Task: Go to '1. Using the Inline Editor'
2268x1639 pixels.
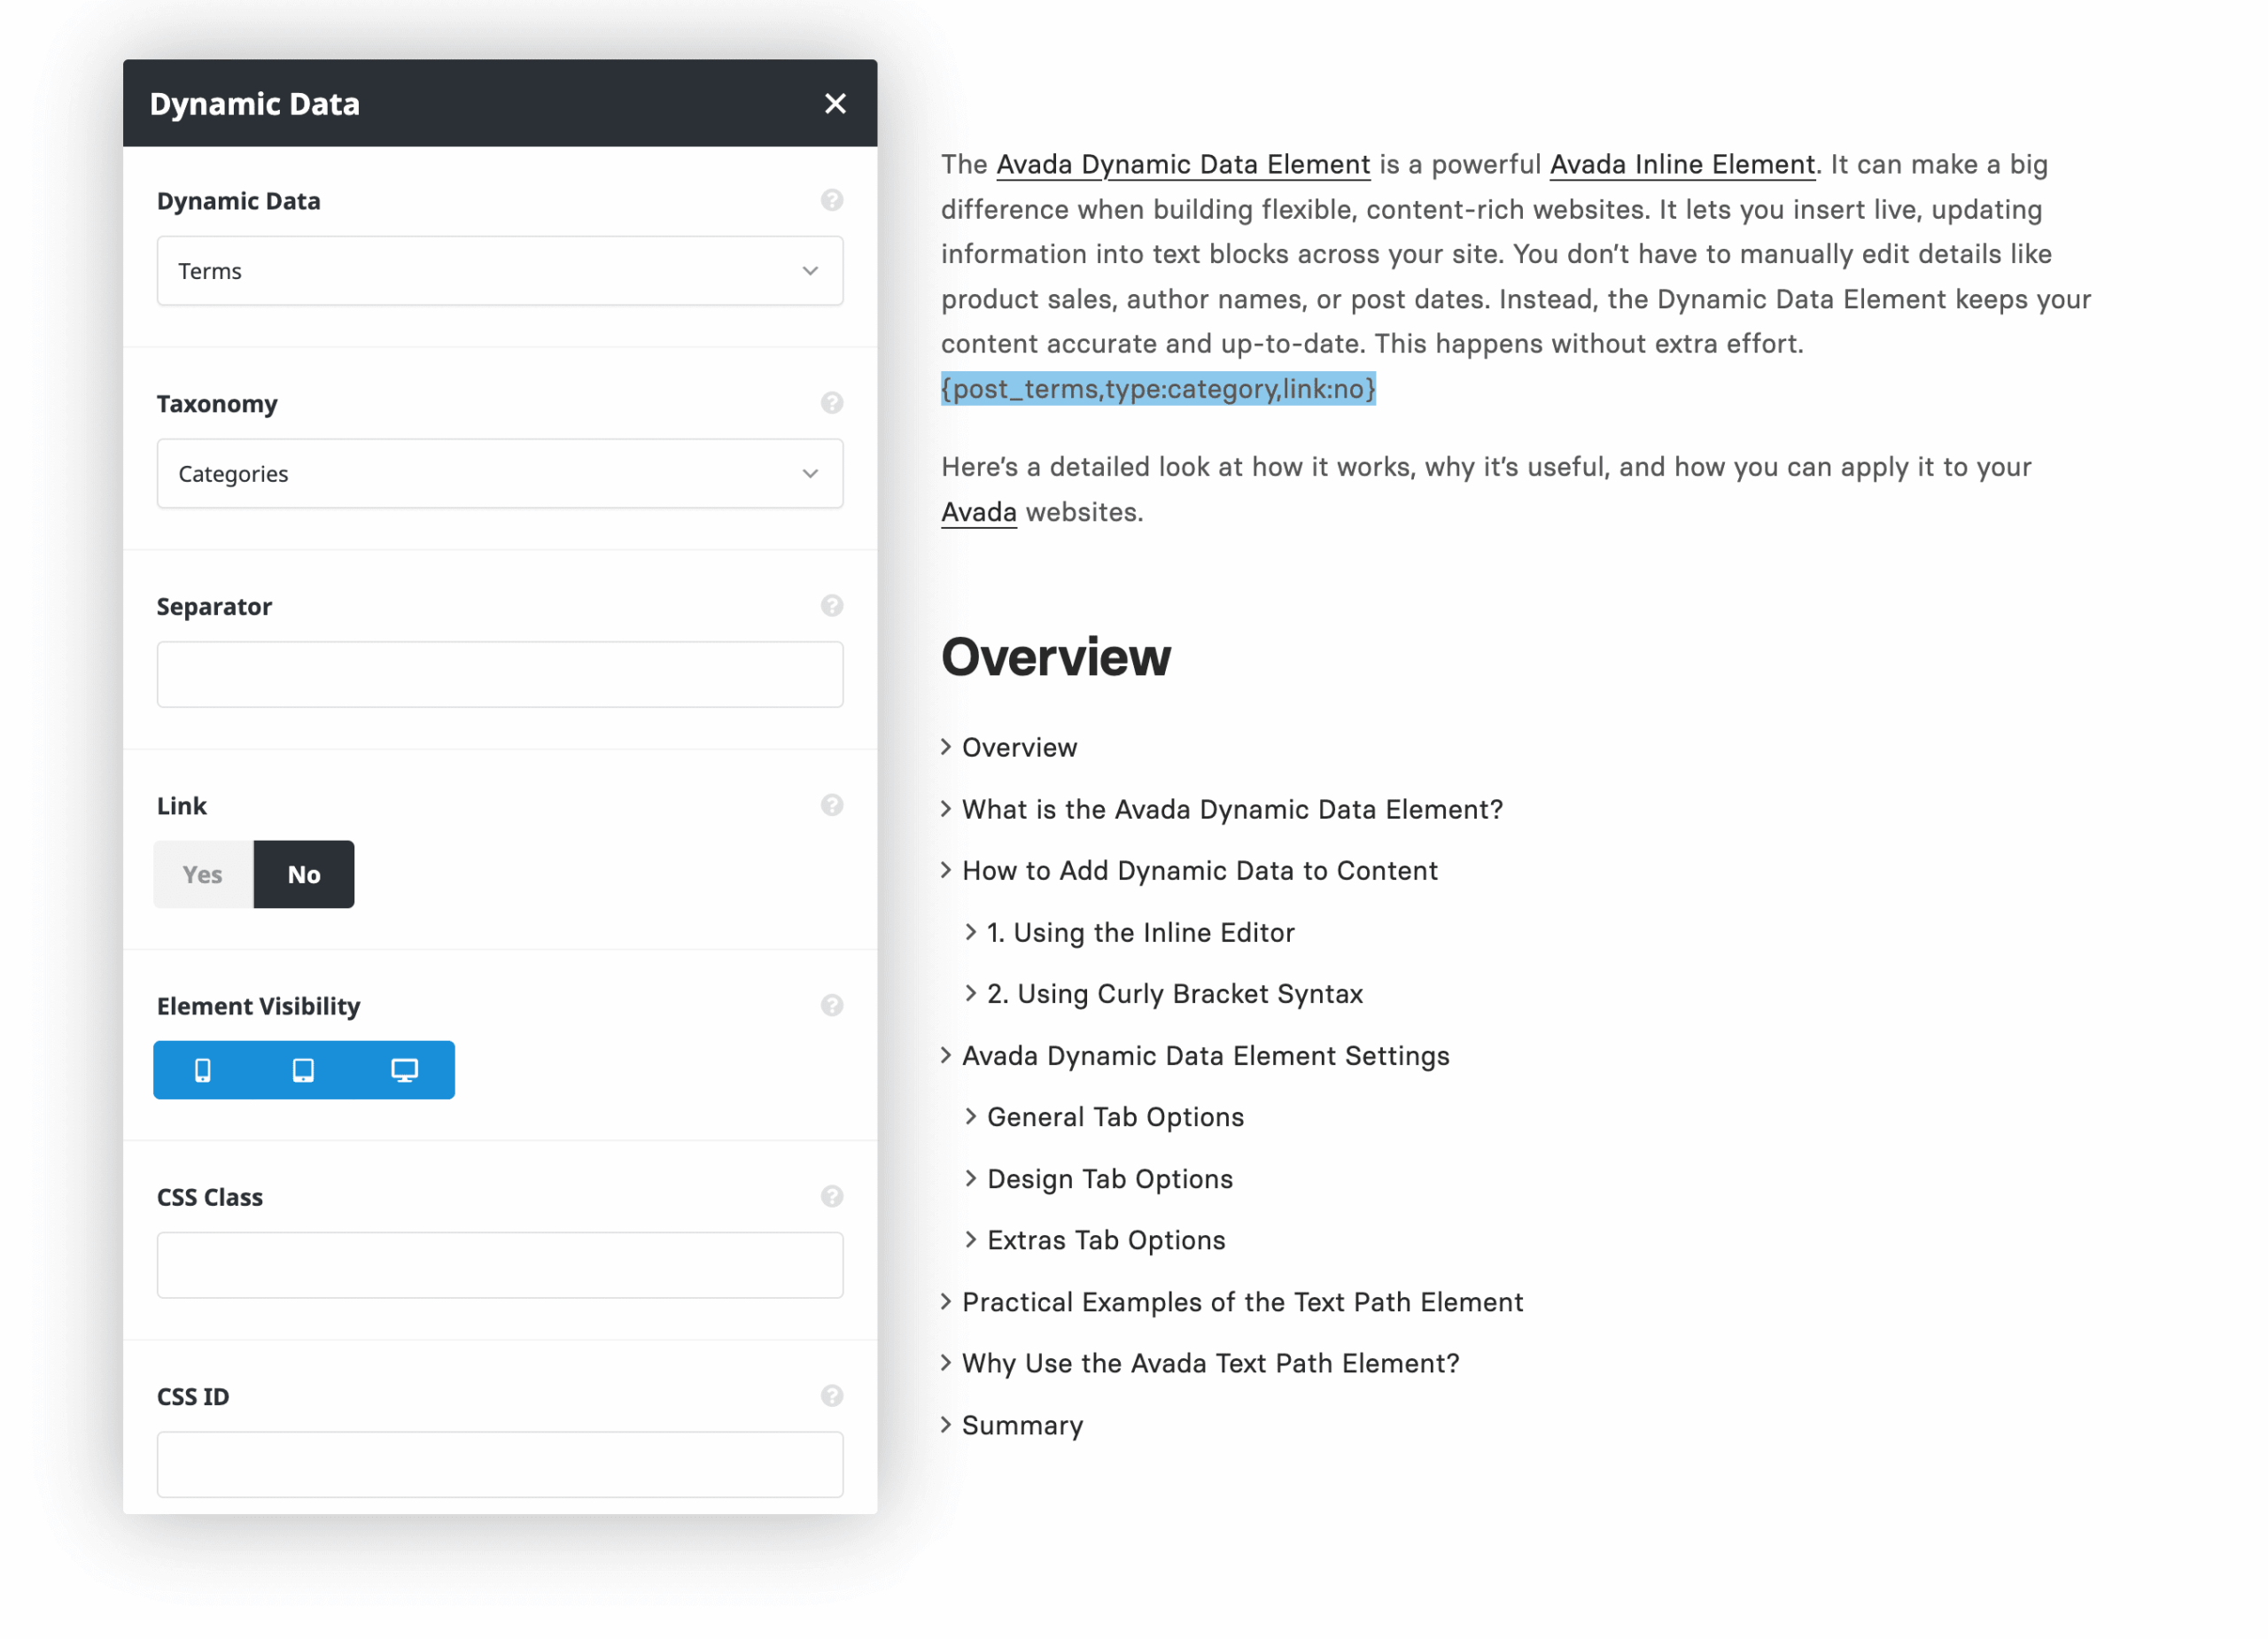Action: click(1140, 933)
